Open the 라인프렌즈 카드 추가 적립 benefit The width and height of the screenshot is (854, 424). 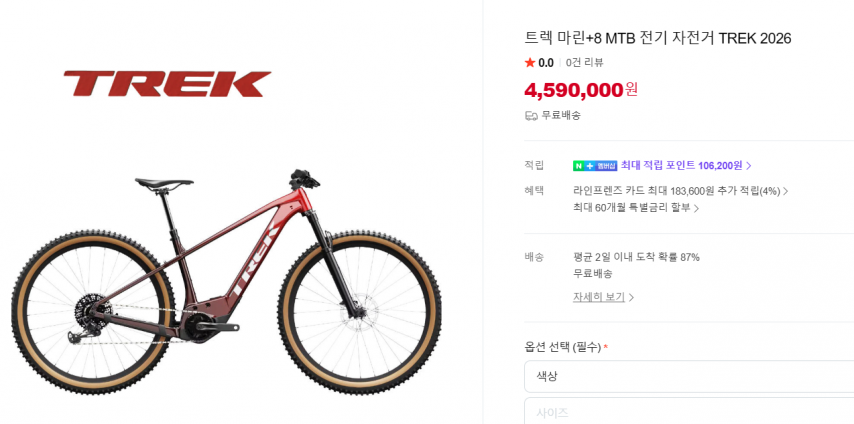click(x=676, y=191)
